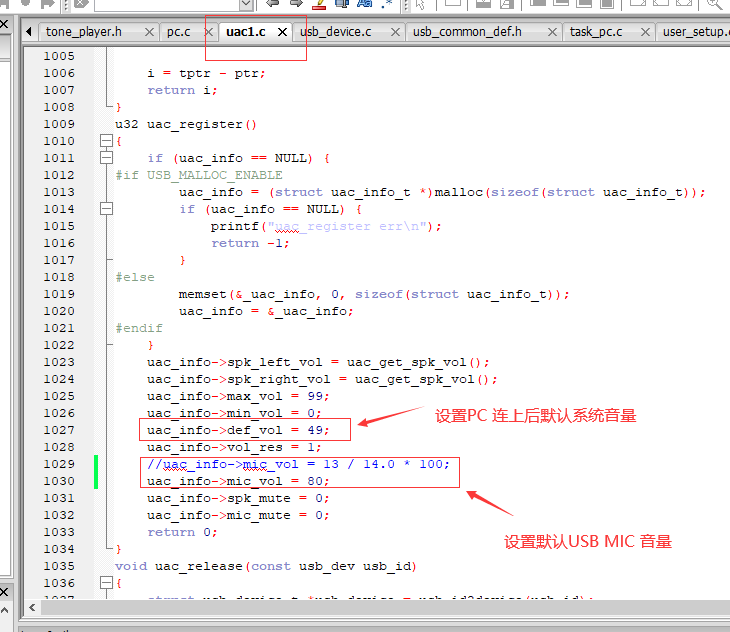Viewport: 730px width, 632px height.
Task: Click the '#if USB_MALLOC_ENABLE' directive
Action: [x=199, y=175]
